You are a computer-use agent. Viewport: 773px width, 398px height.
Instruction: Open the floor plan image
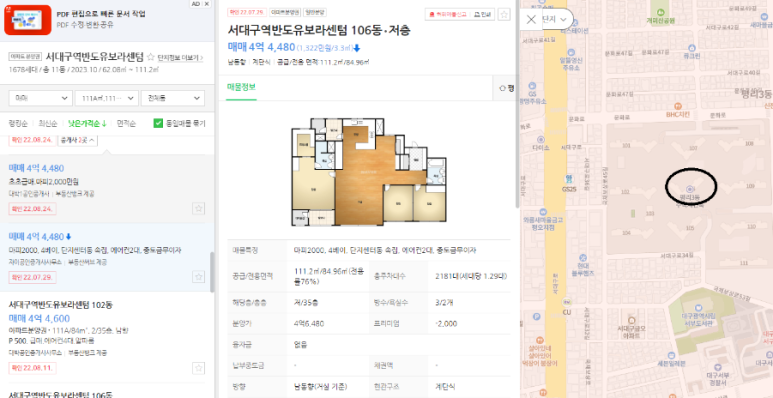click(369, 172)
